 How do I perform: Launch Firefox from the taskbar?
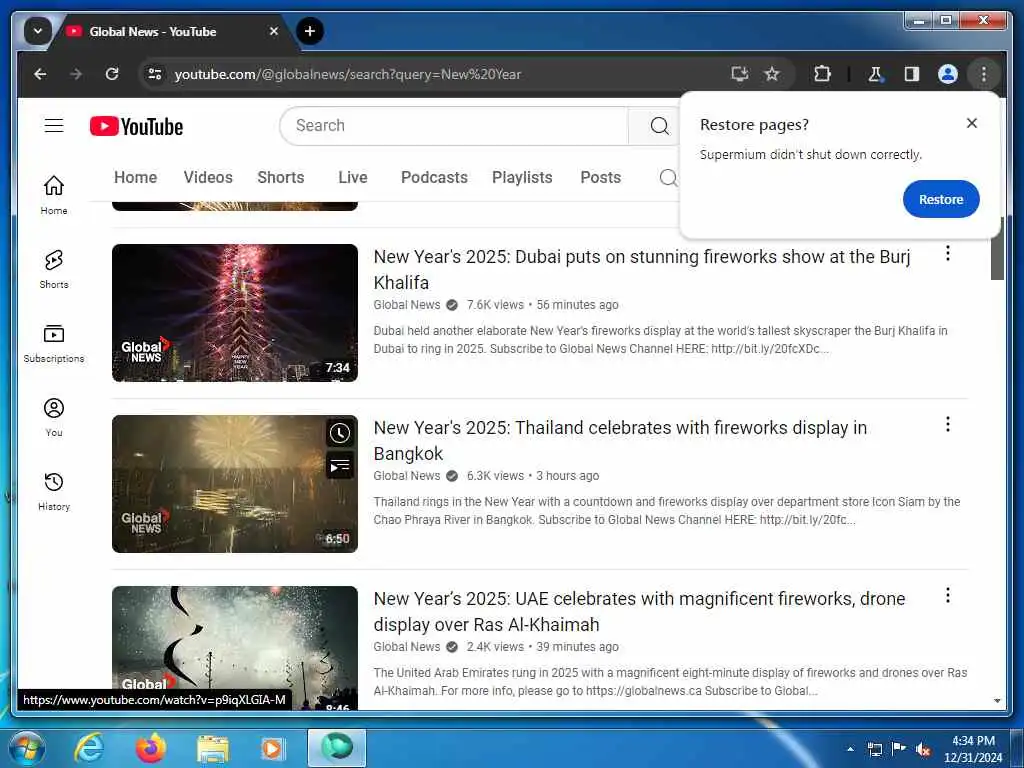tap(151, 748)
